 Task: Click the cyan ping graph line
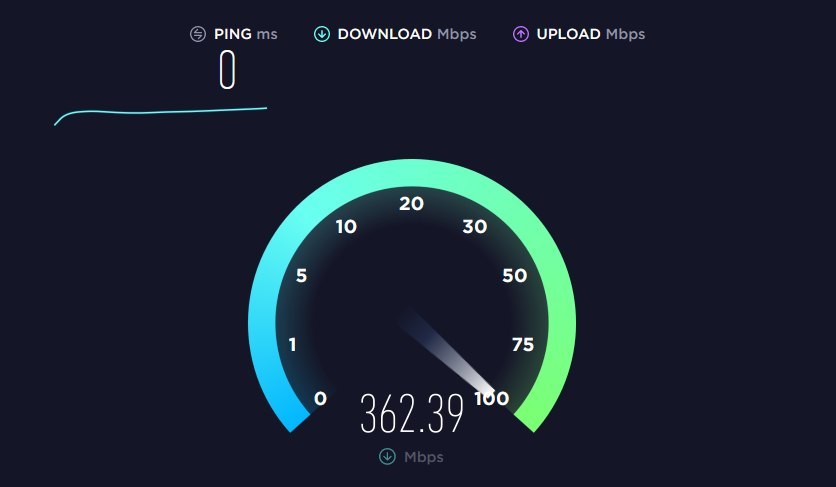coord(160,115)
